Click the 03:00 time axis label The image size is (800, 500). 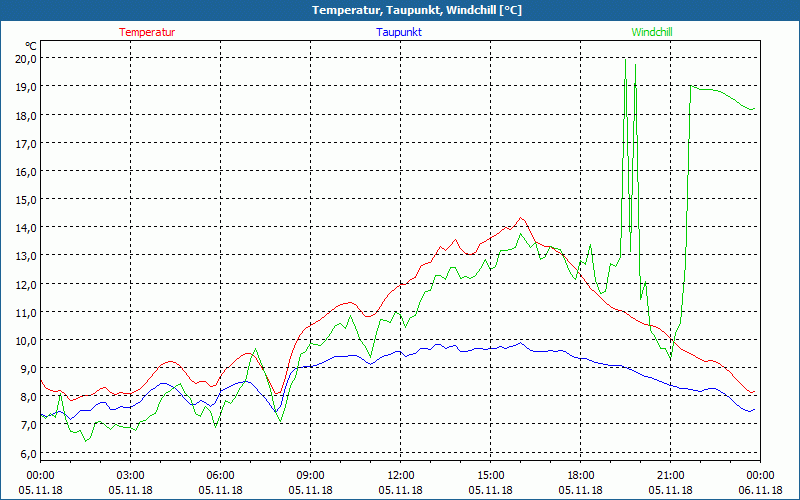(131, 476)
